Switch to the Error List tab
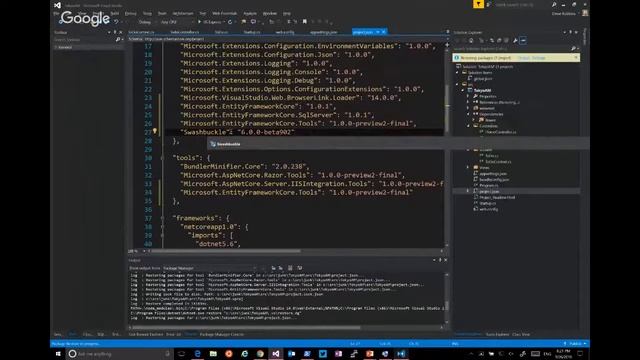This screenshot has width=640, height=360. click(x=173, y=334)
